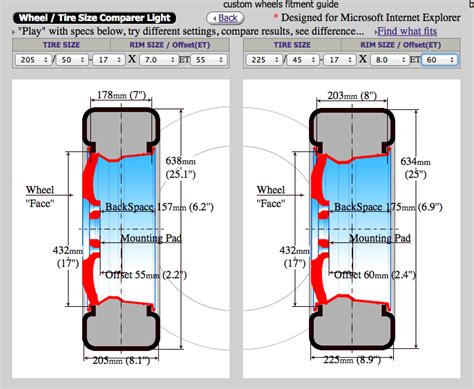474x389 pixels.
Task: Click the Back button
Action: pyautogui.click(x=225, y=18)
